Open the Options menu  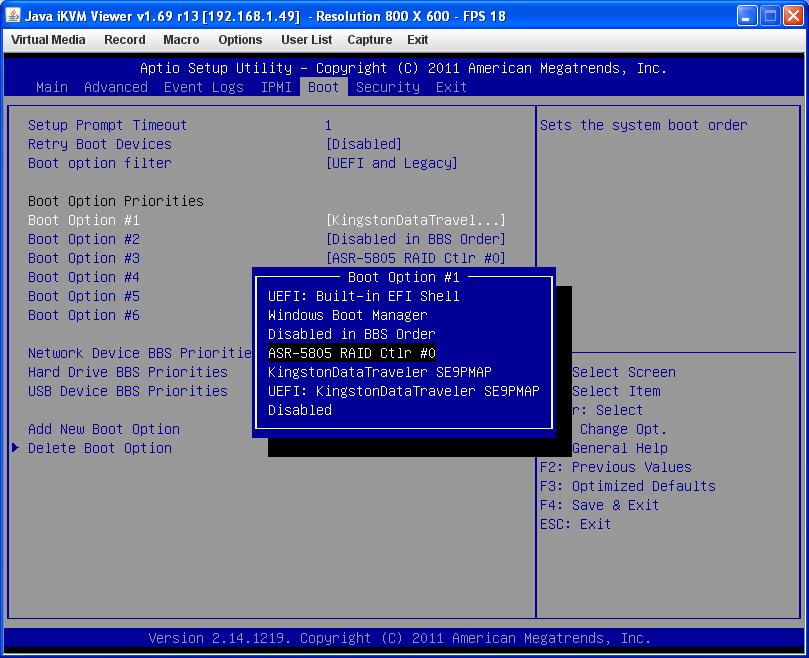[240, 40]
